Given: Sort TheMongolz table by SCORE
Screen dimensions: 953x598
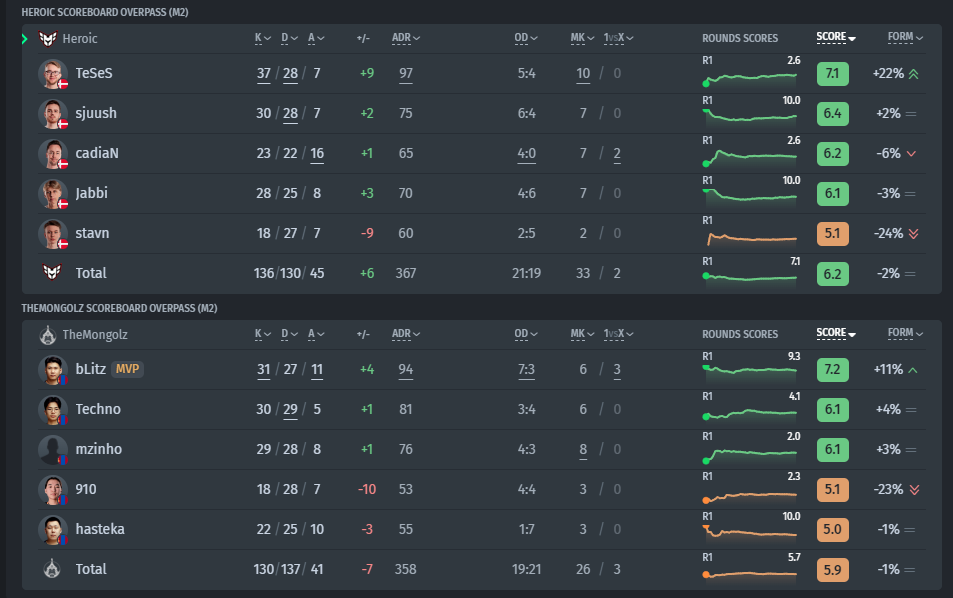Looking at the screenshot, I should [836, 333].
